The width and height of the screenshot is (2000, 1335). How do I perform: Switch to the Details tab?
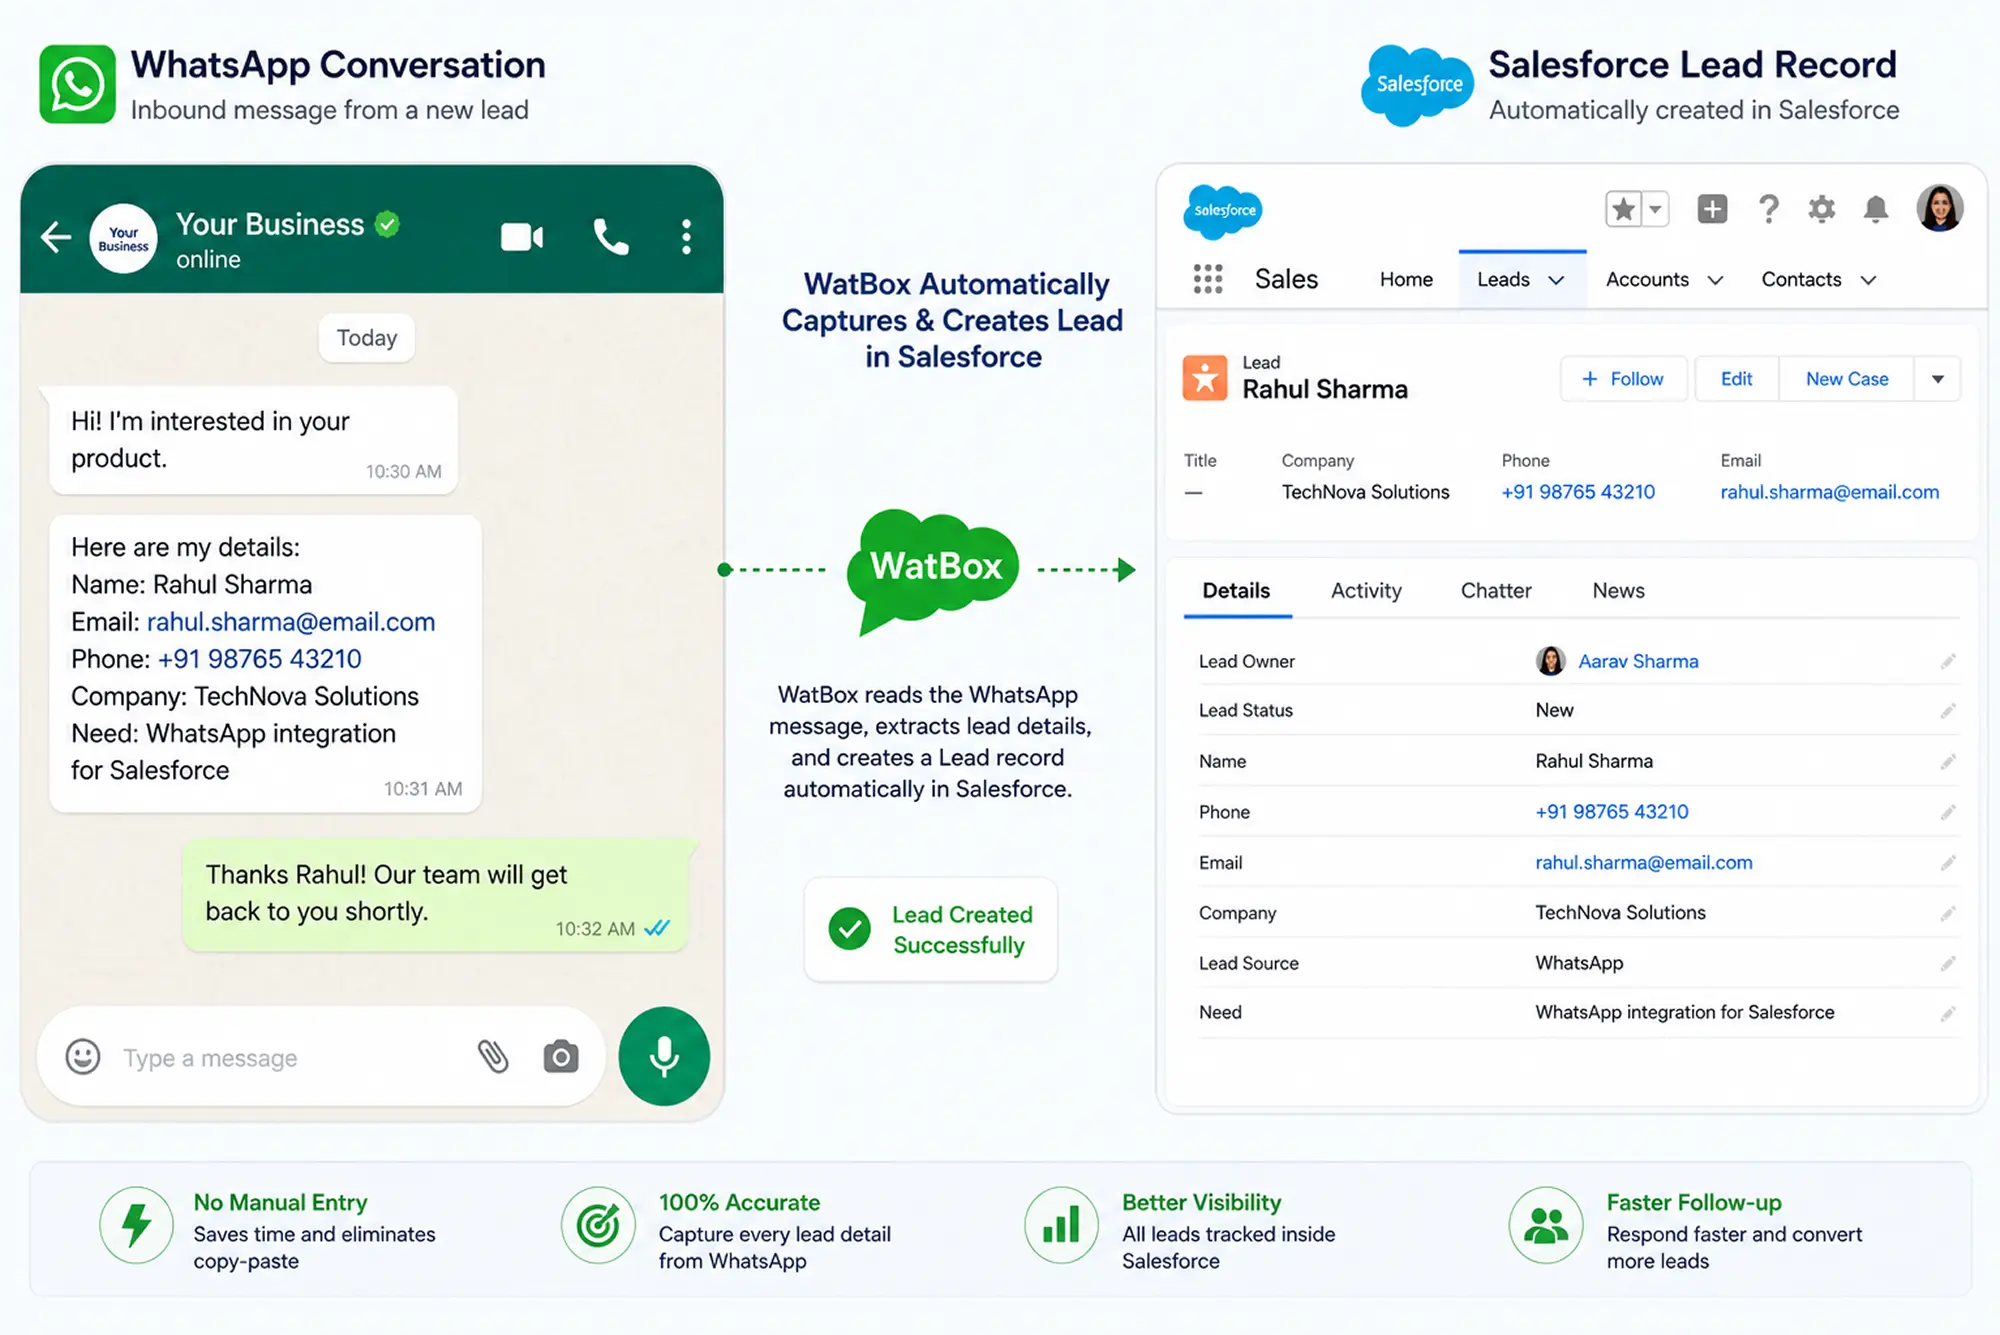[1236, 591]
